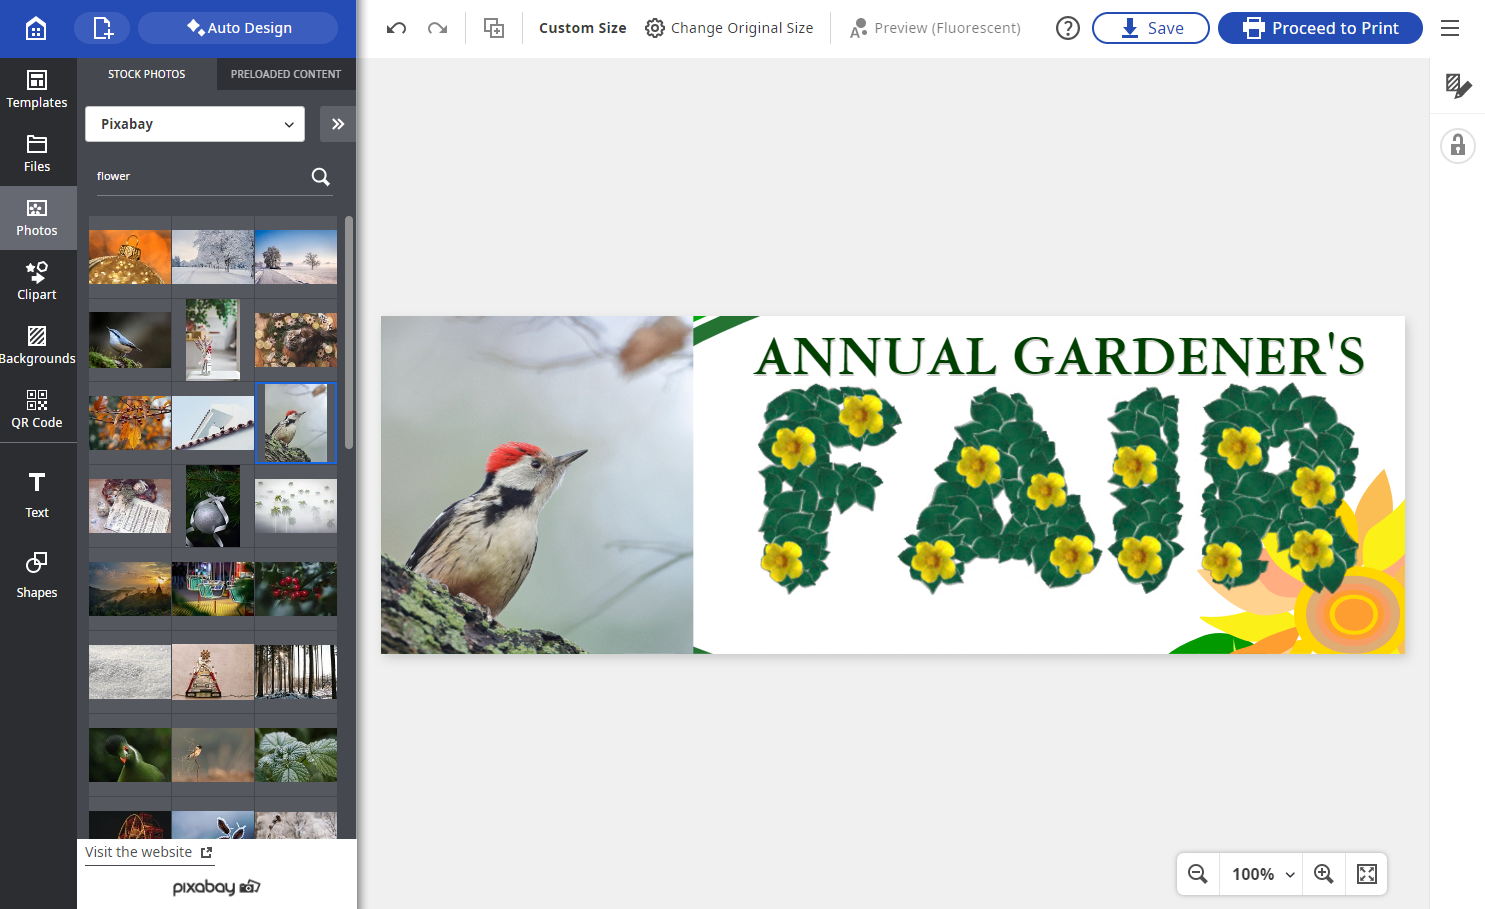The width and height of the screenshot is (1485, 909).
Task: Open the Pixabay source dropdown
Action: (195, 124)
